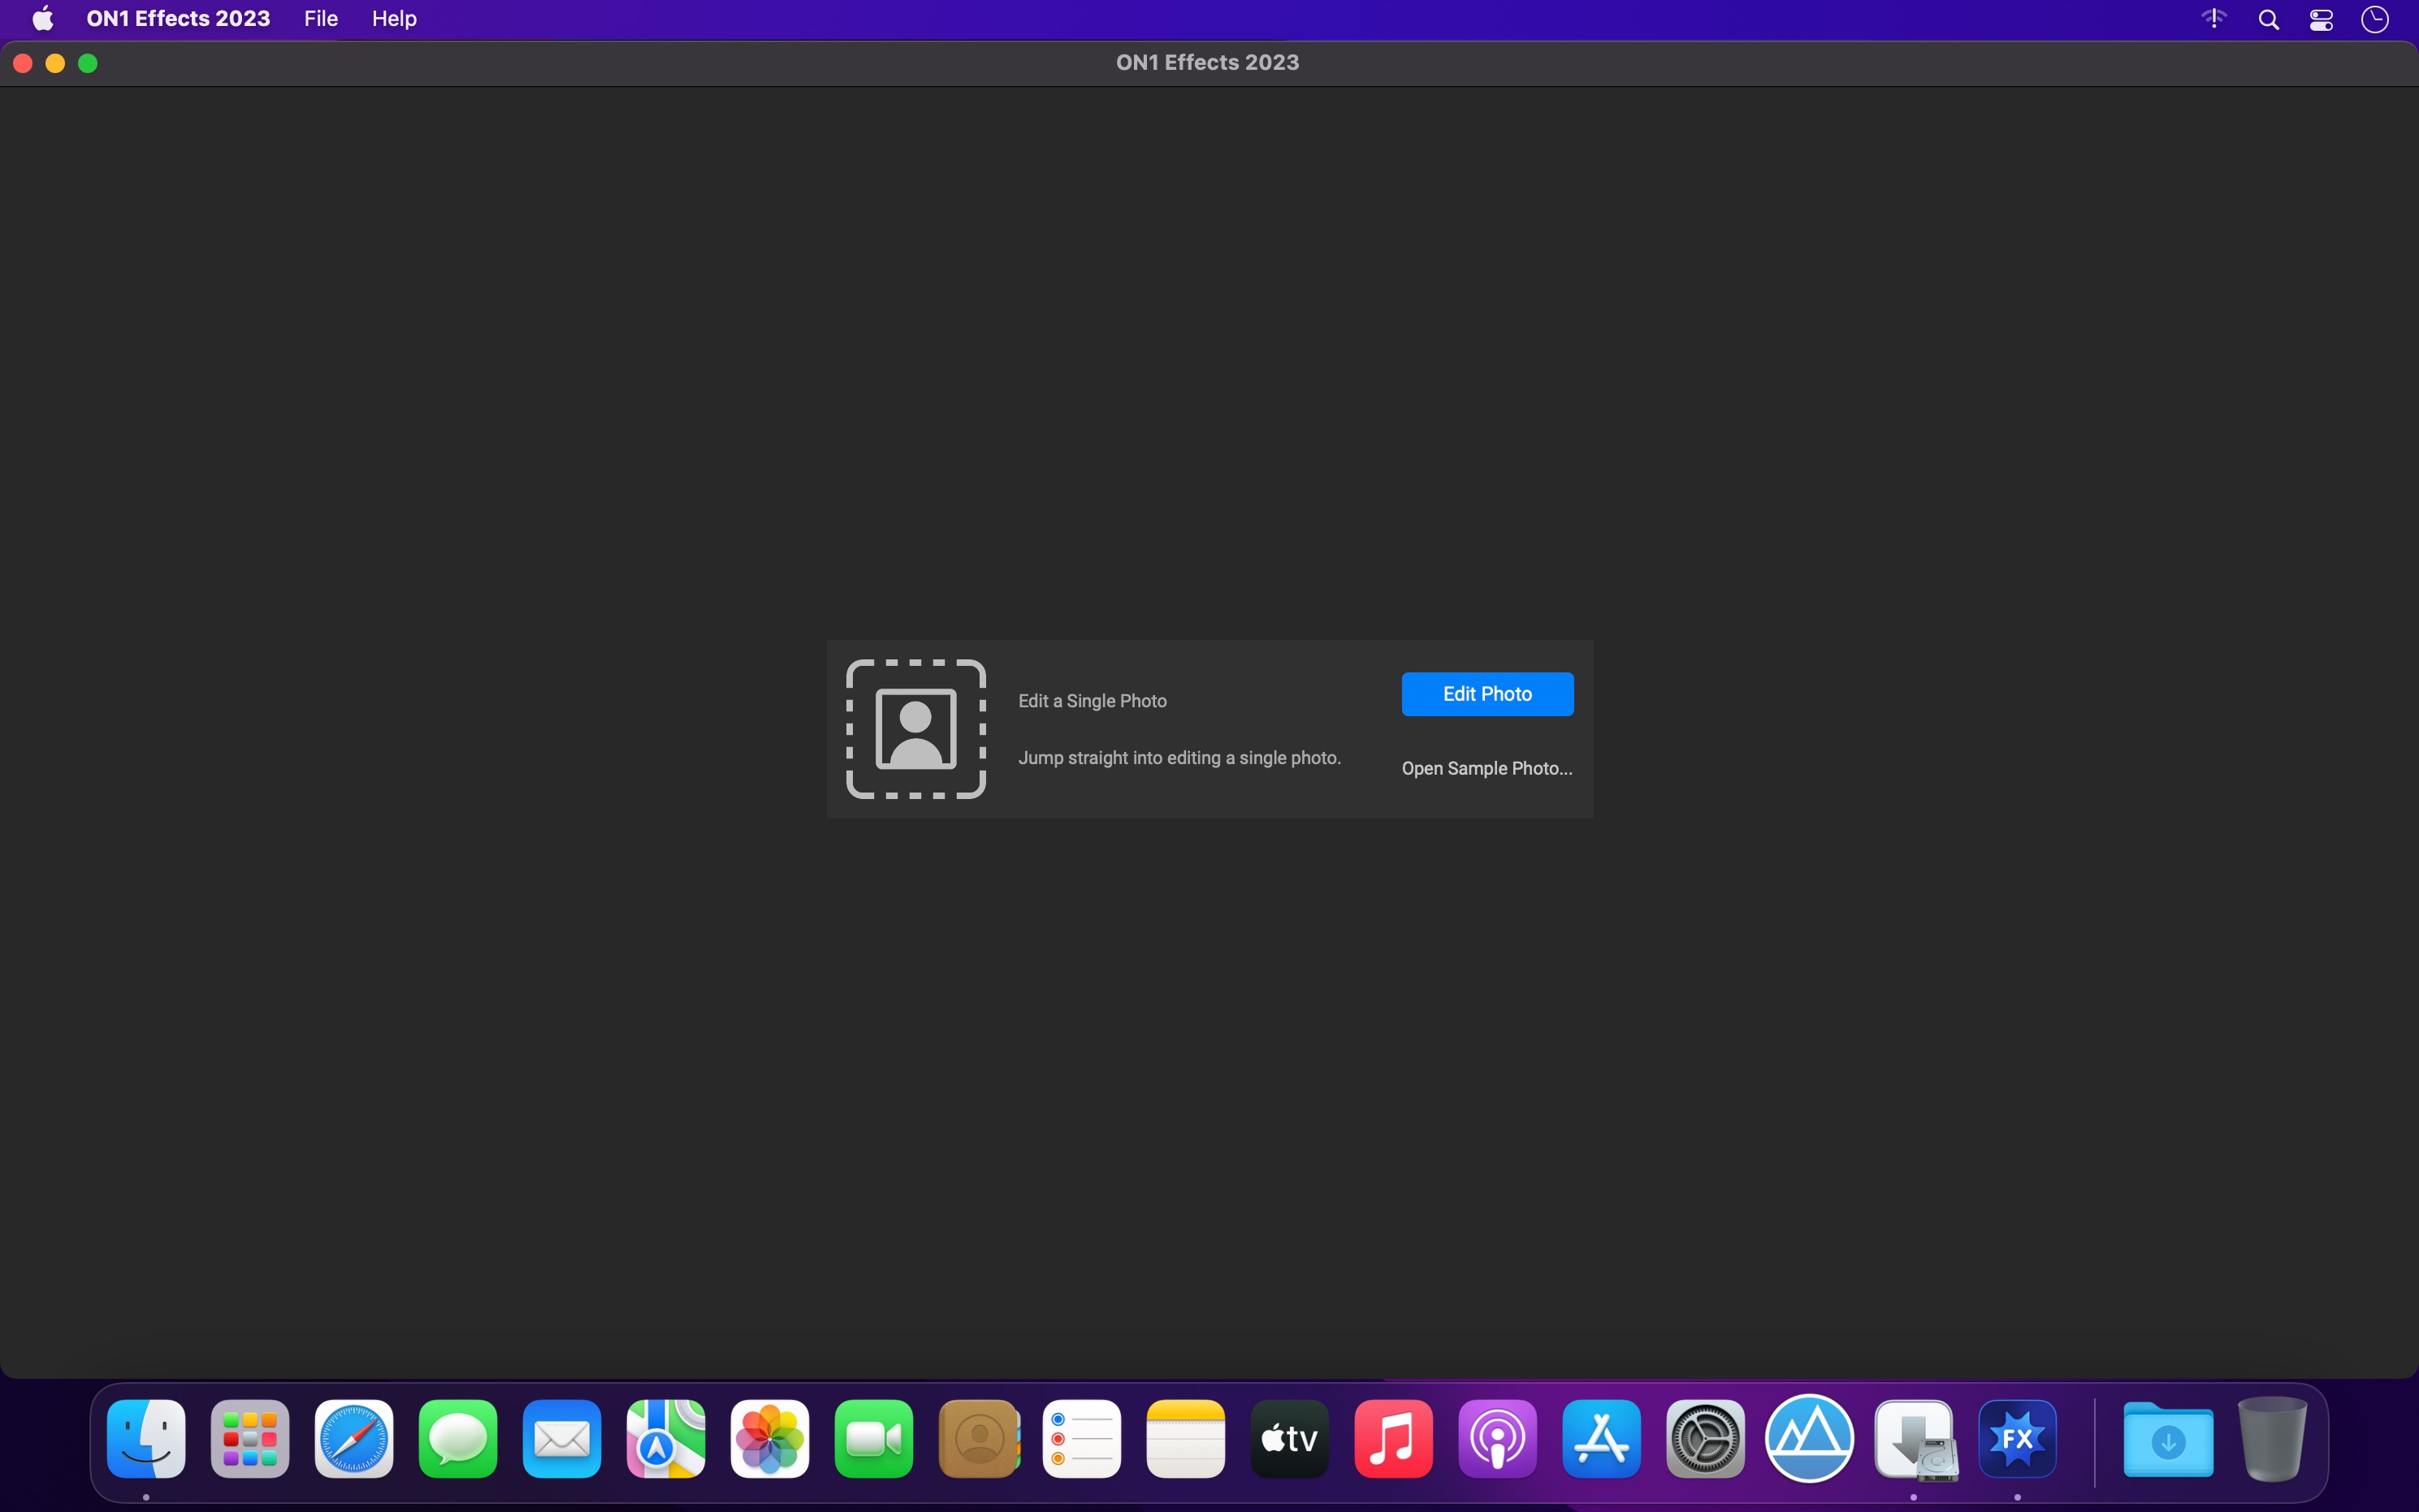This screenshot has width=2419, height=1512.
Task: Open the Music app from Dock
Action: pyautogui.click(x=1393, y=1439)
